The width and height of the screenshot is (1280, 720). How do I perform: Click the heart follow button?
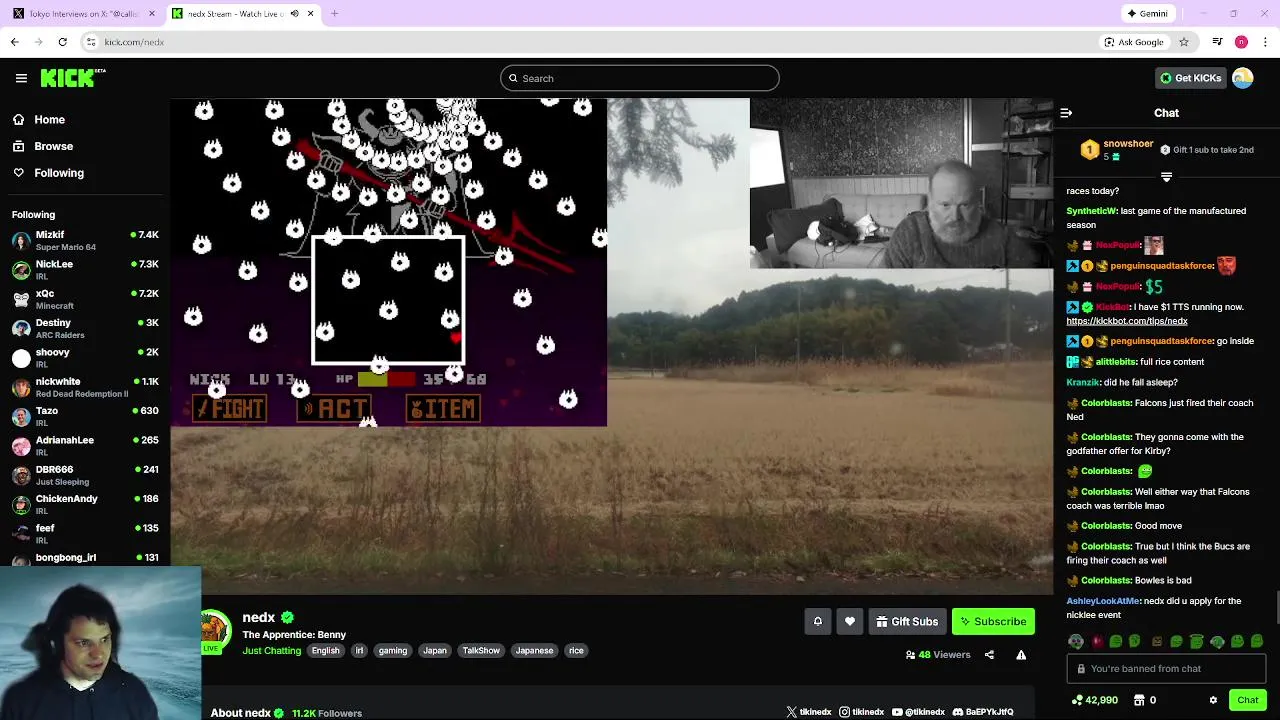(x=850, y=622)
